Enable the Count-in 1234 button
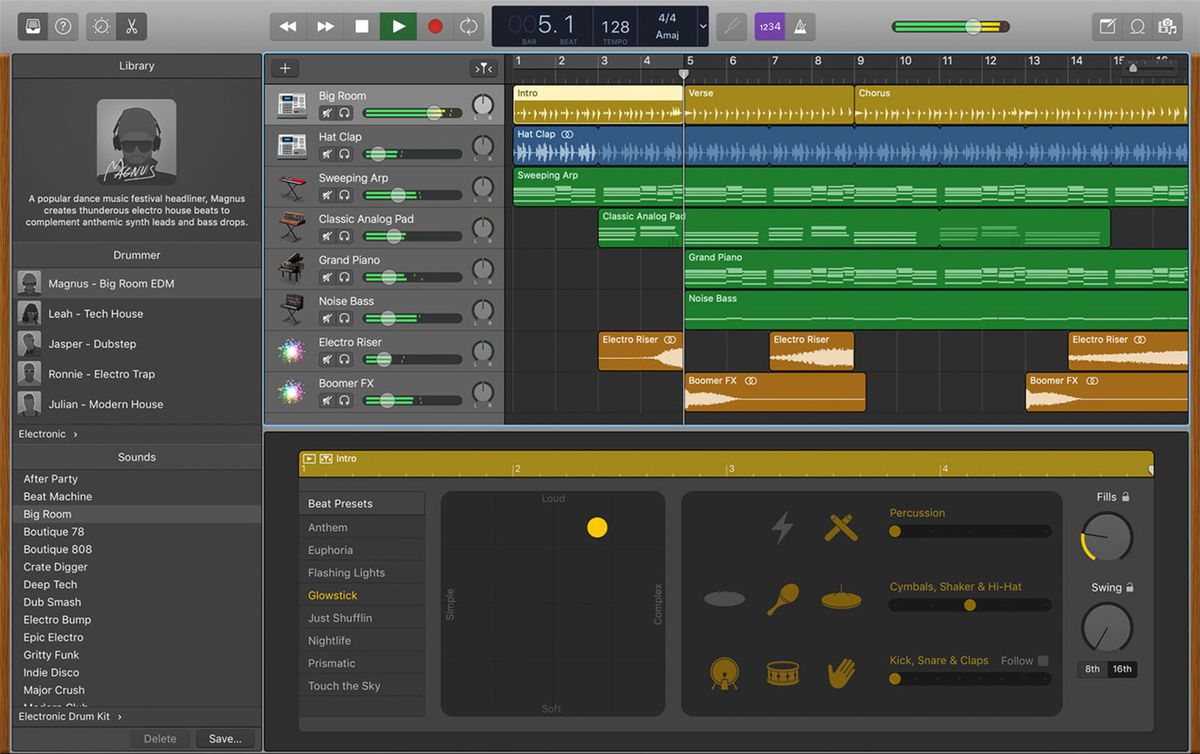Image resolution: width=1200 pixels, height=754 pixels. pyautogui.click(x=768, y=25)
